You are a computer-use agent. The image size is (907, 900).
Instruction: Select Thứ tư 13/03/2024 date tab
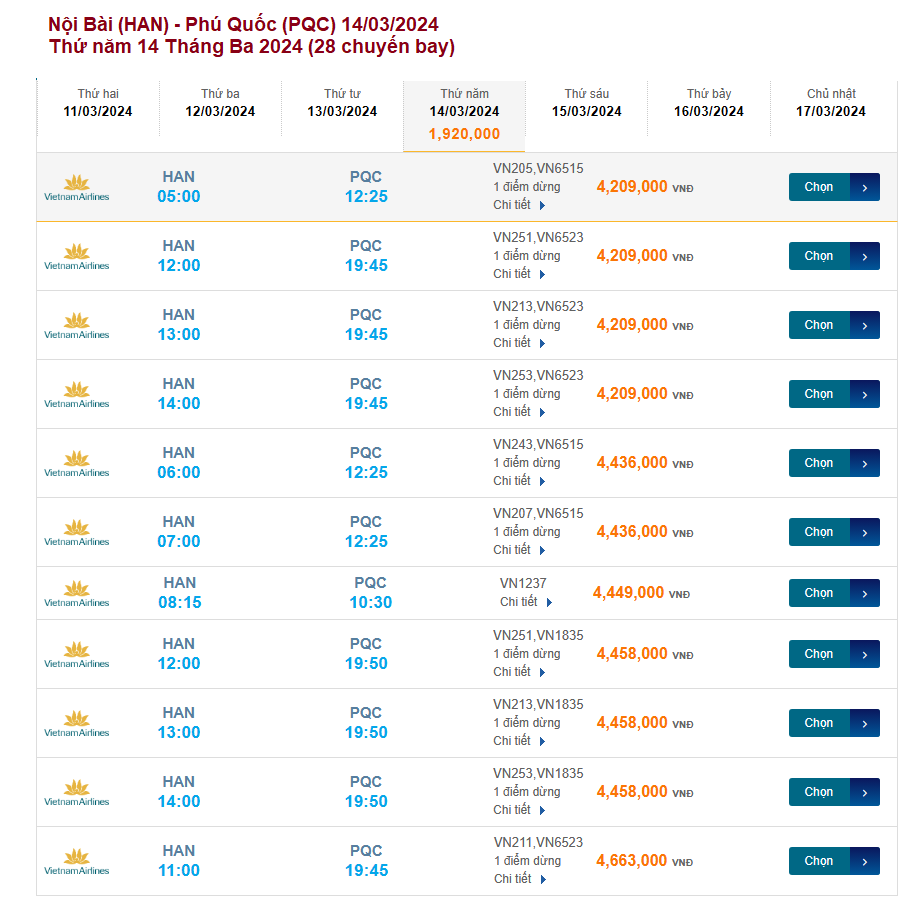[x=342, y=103]
